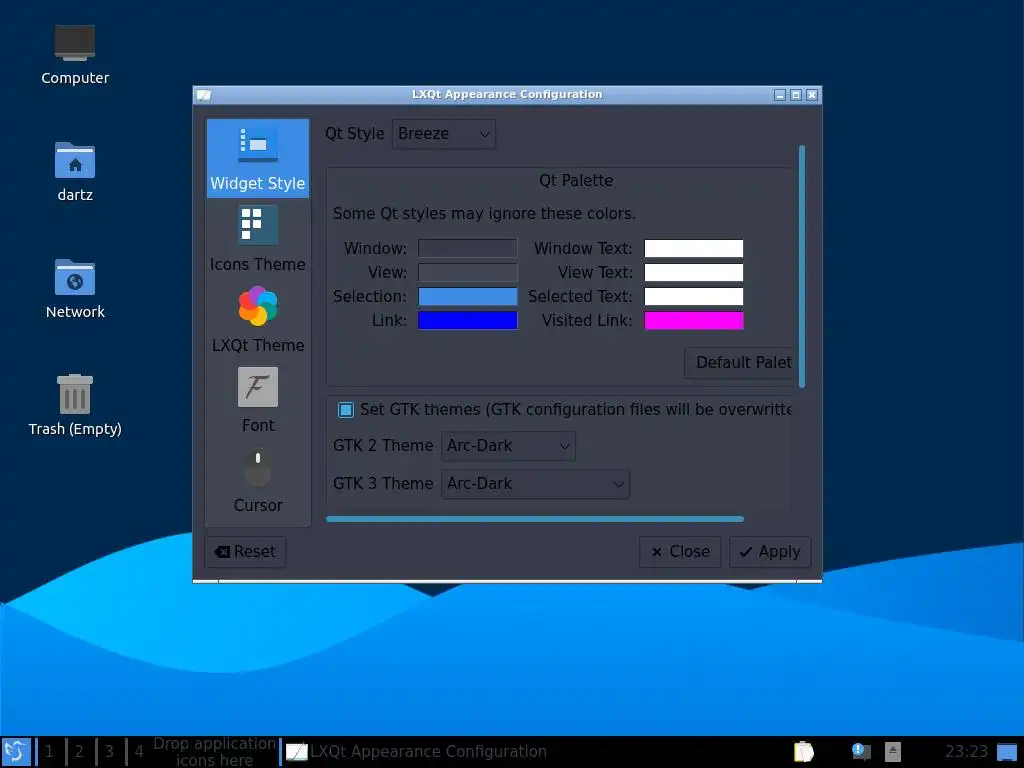Switch to virtual desktop 1
Screen dimensions: 1024x768
click(49, 752)
